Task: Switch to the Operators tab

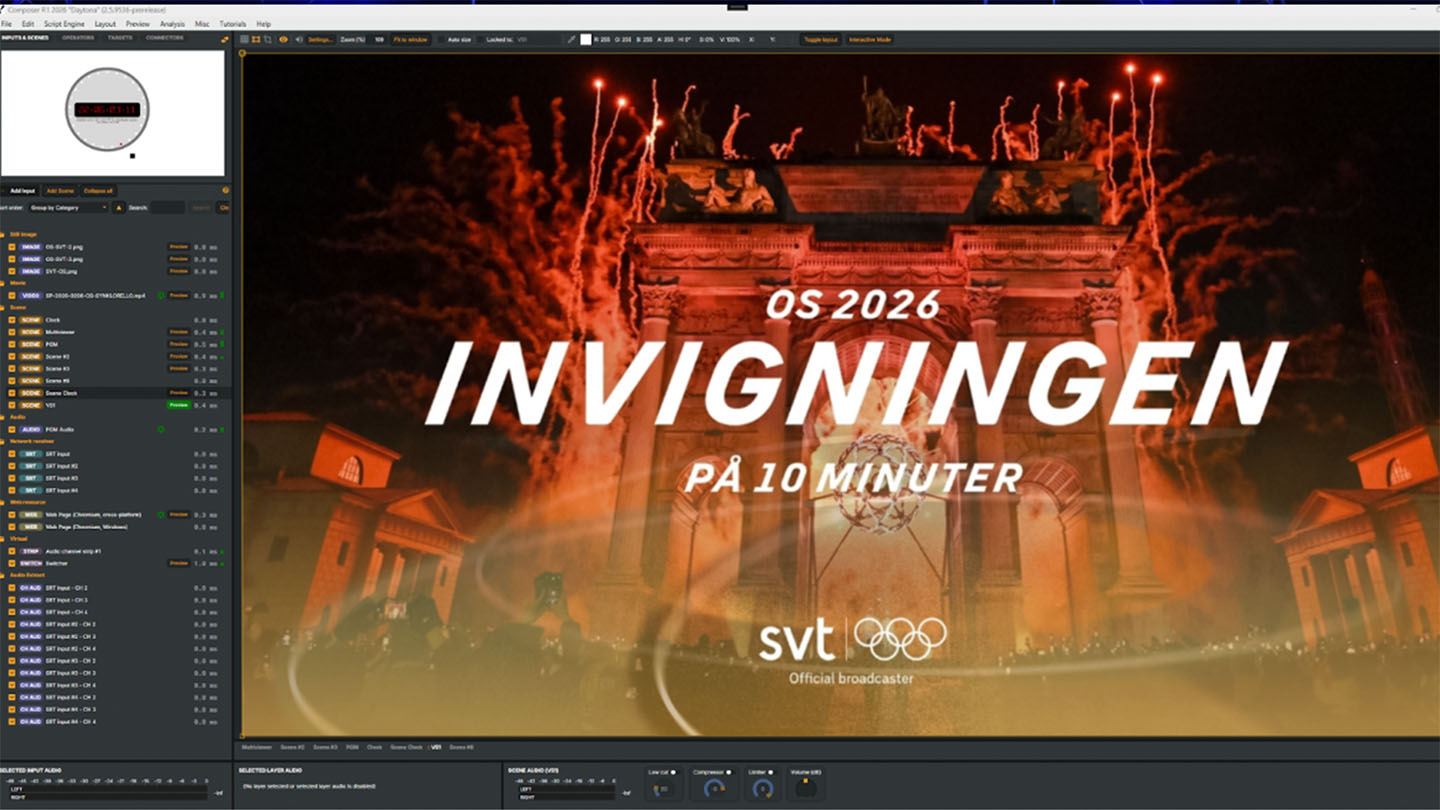Action: click(78, 38)
